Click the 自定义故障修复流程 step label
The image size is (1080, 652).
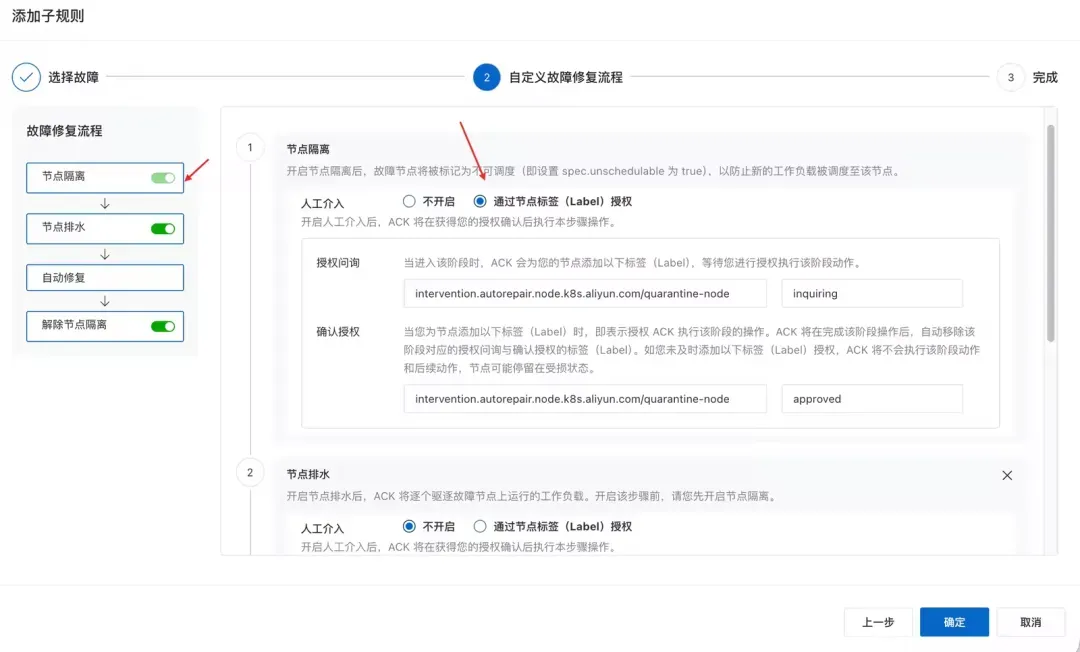click(565, 77)
